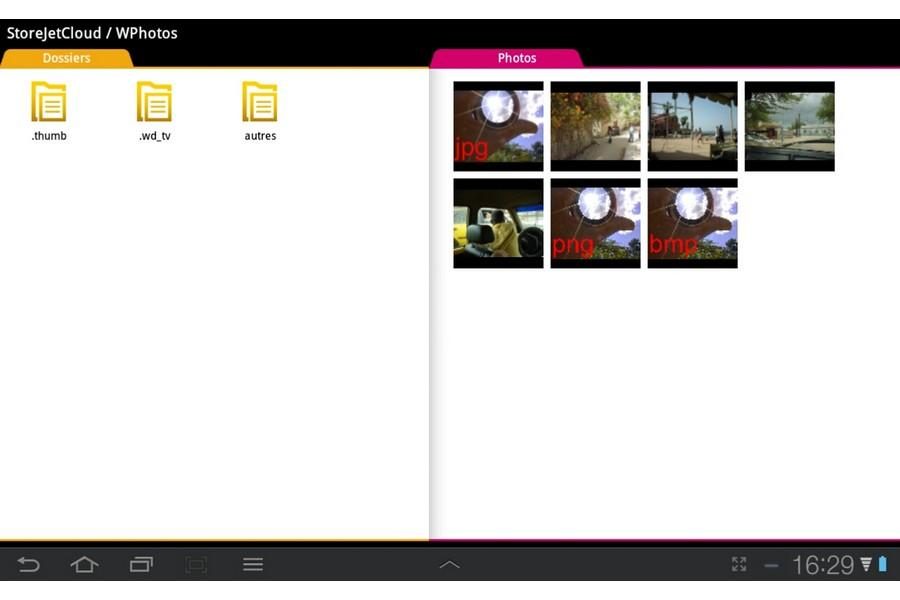Expand the upward chevron in navigation bar
Image resolution: width=900 pixels, height=600 pixels.
pyautogui.click(x=449, y=565)
